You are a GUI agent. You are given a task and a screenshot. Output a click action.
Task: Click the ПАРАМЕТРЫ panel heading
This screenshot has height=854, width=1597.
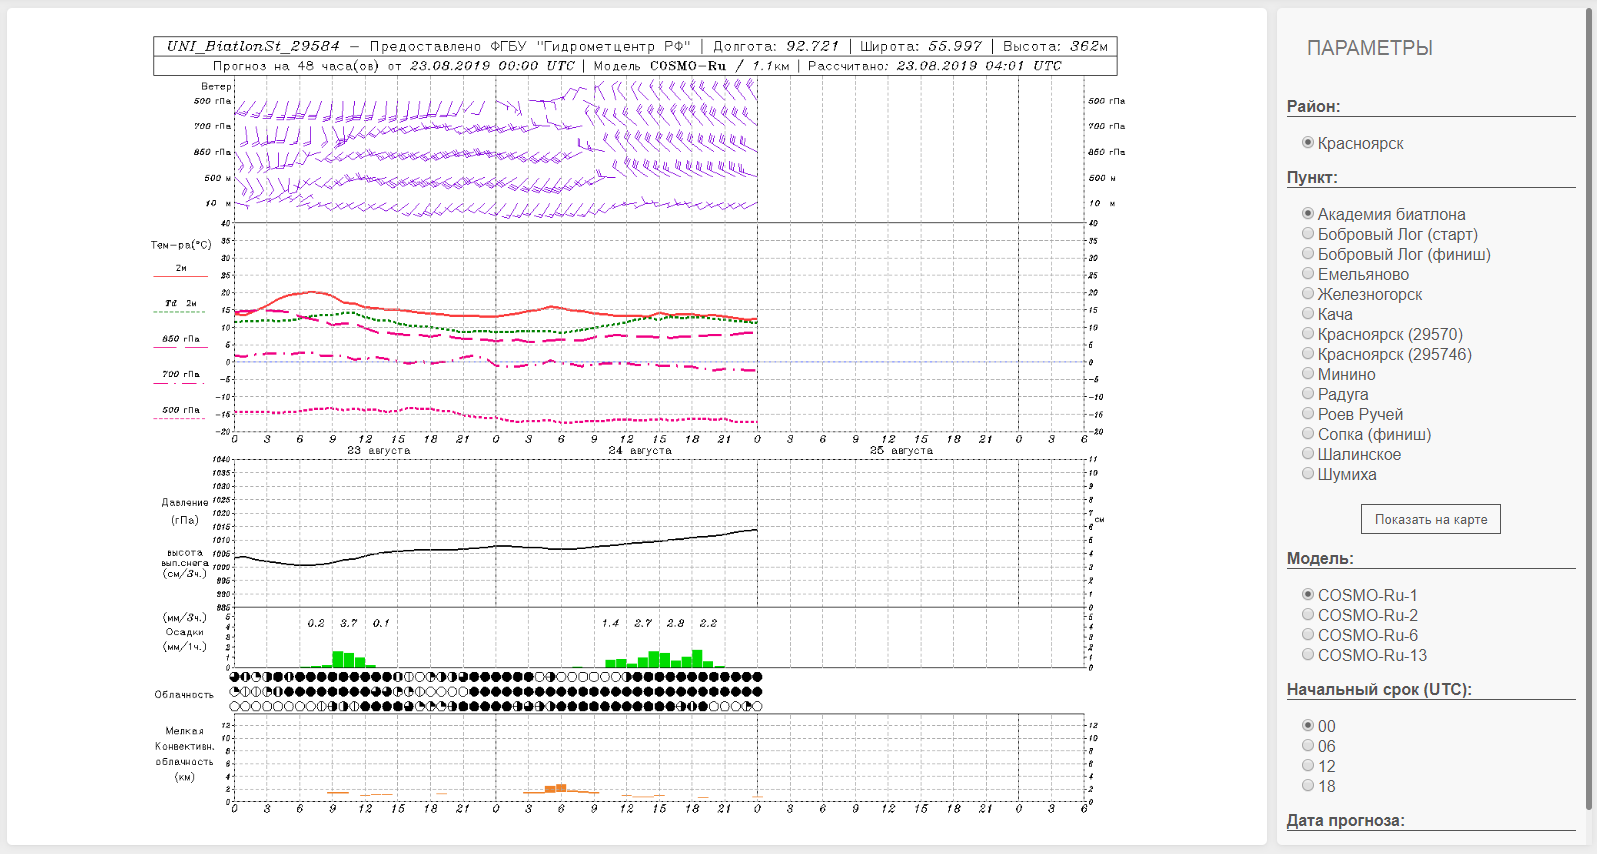pyautogui.click(x=1370, y=48)
